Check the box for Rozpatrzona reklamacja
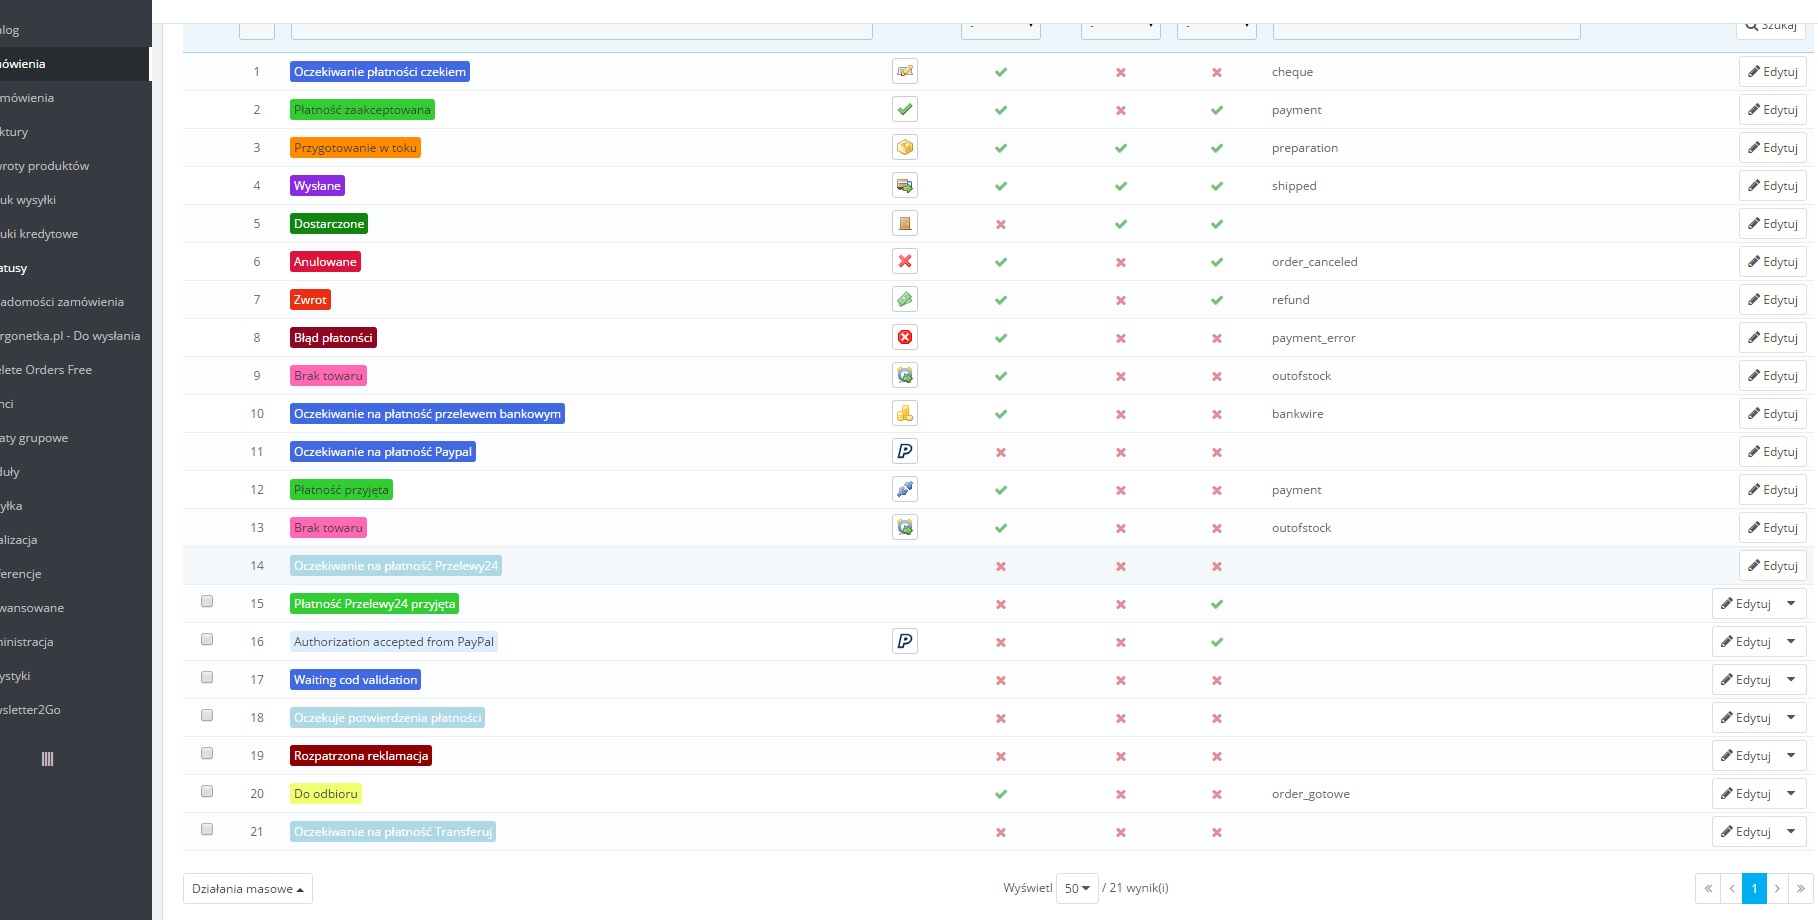Screen dimensions: 1818x920 (x=207, y=753)
